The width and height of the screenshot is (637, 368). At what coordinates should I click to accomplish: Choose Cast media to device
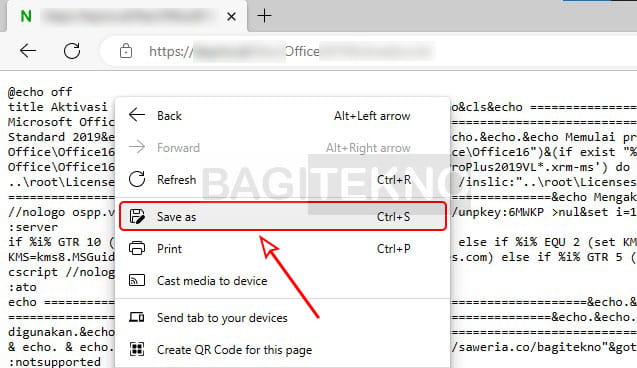point(283,281)
